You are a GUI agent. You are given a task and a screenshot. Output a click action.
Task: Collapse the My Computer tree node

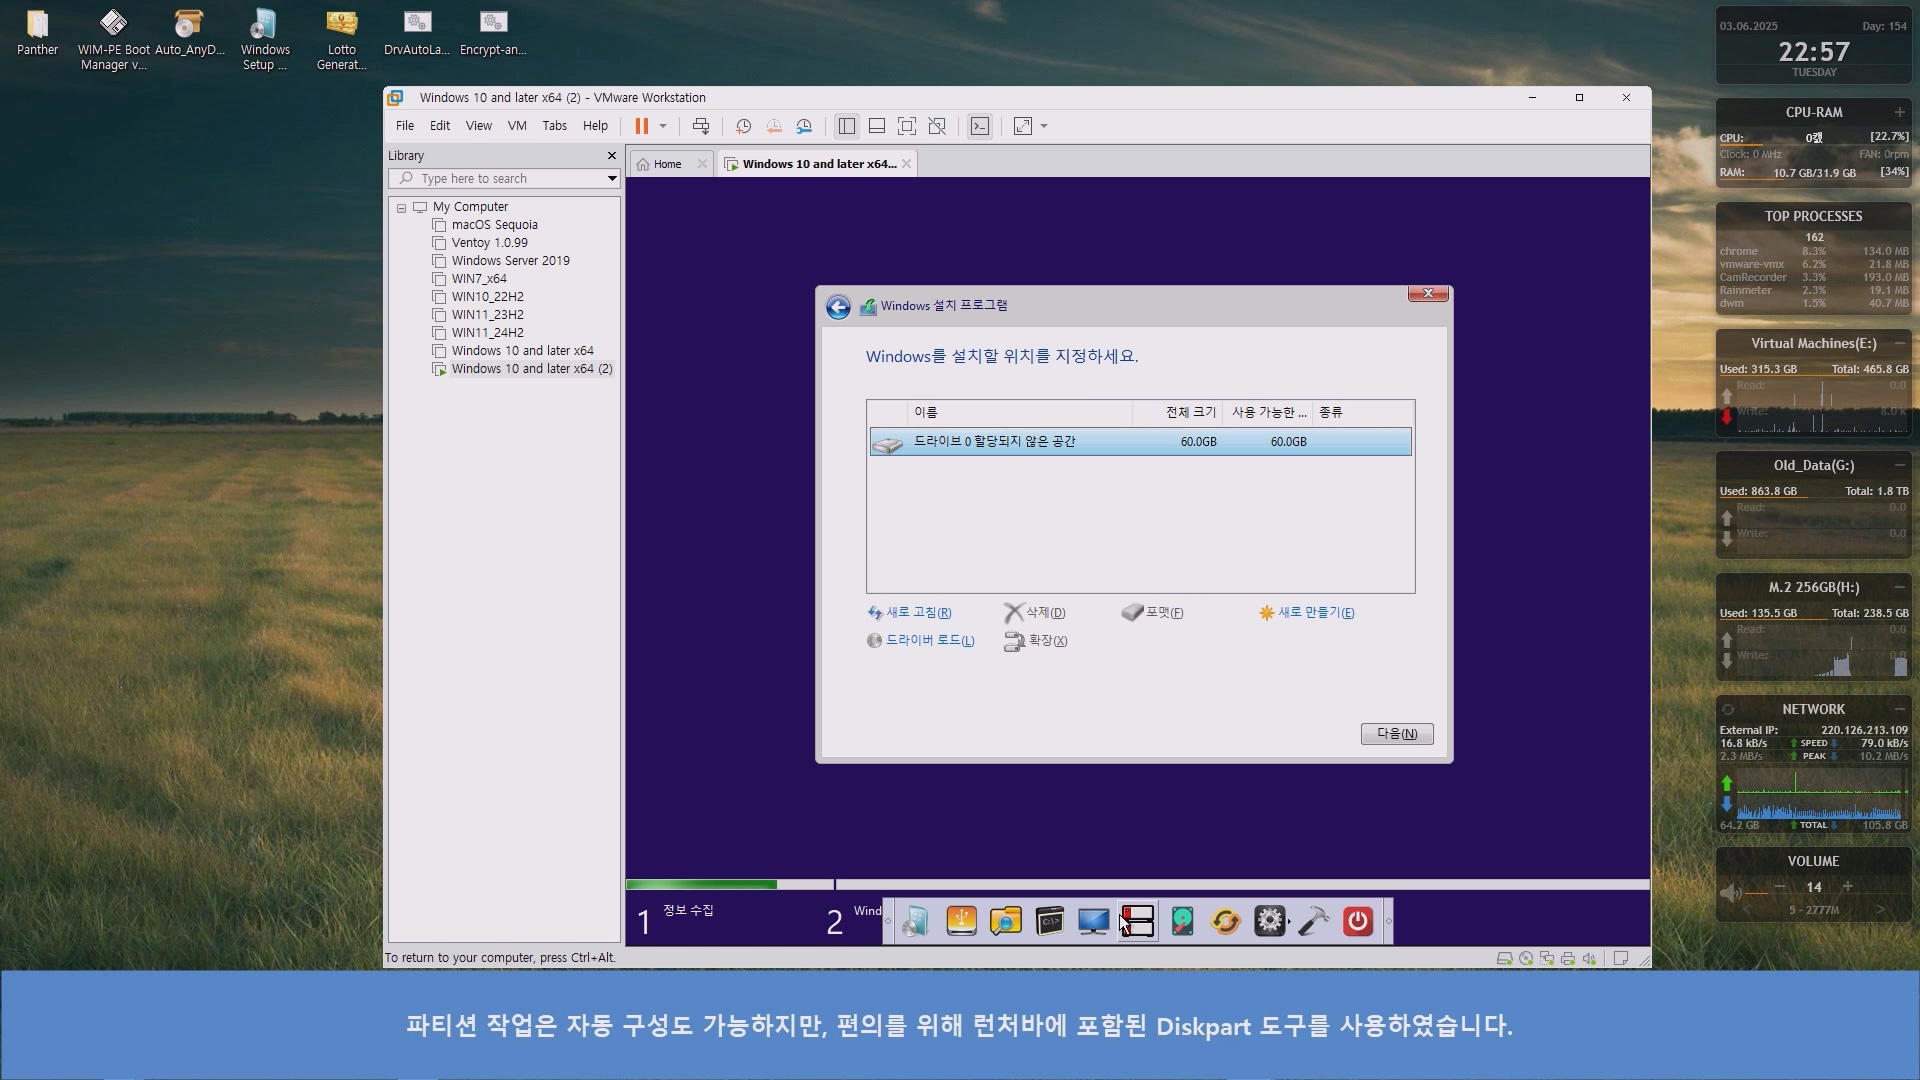(401, 208)
